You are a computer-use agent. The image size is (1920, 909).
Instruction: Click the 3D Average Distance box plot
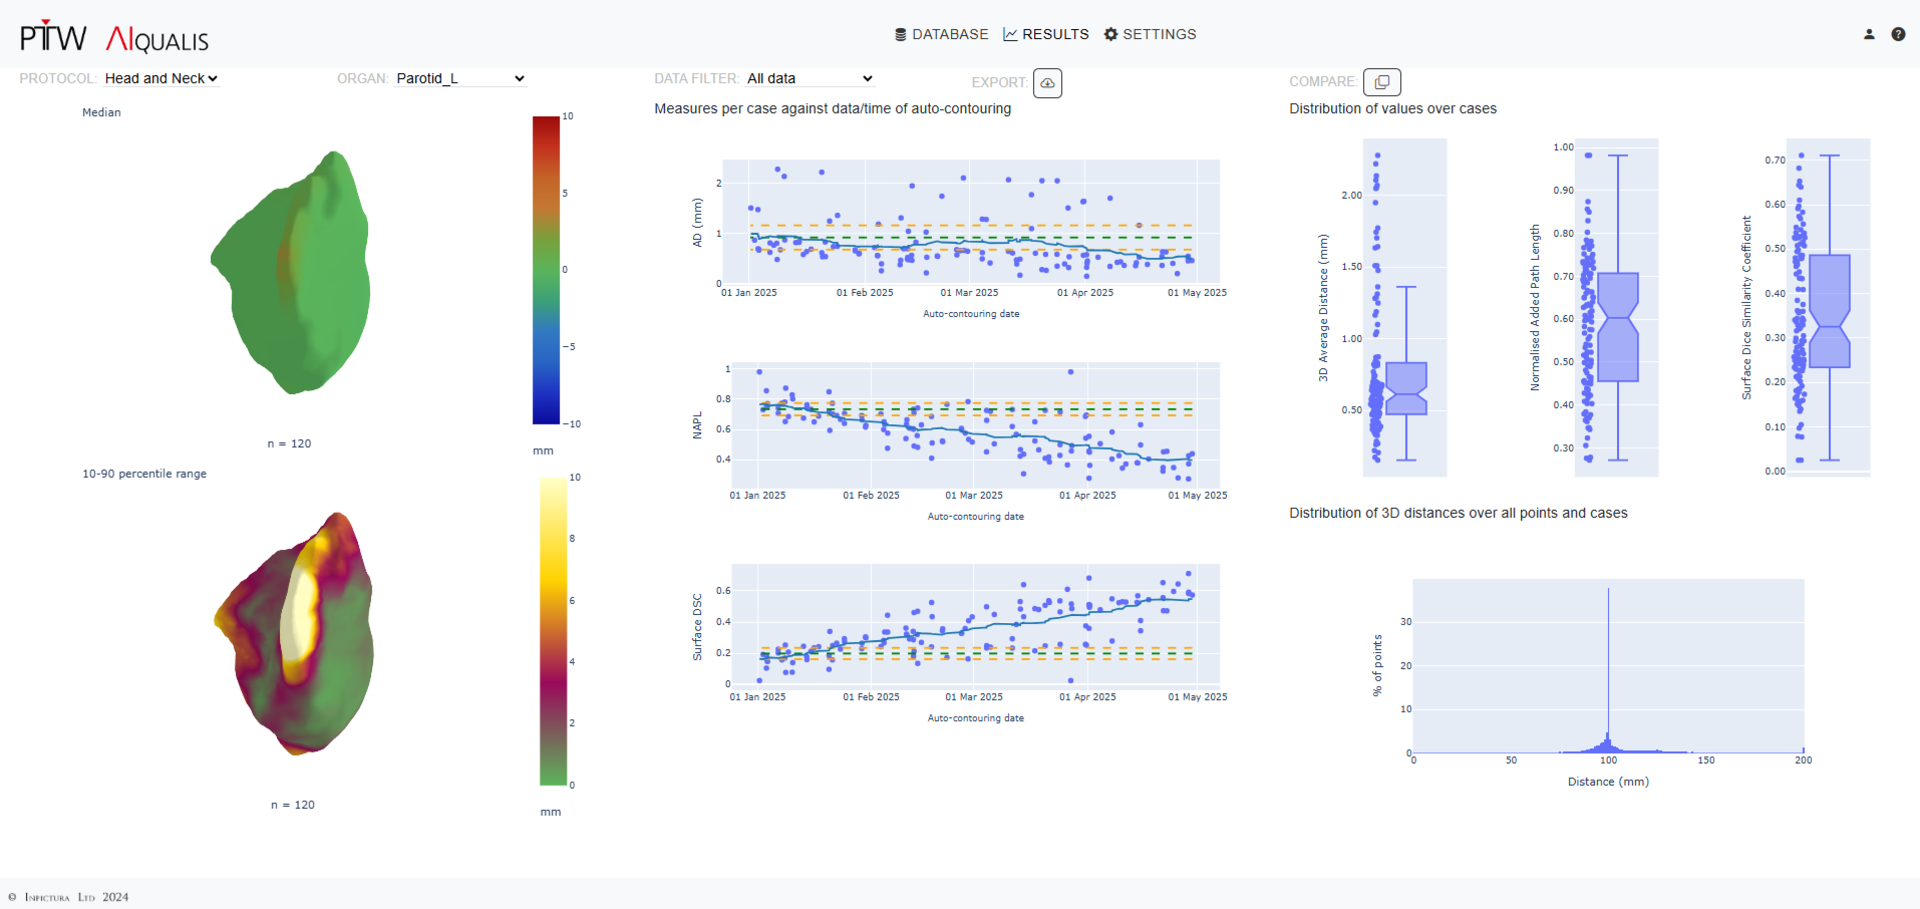tap(1406, 388)
